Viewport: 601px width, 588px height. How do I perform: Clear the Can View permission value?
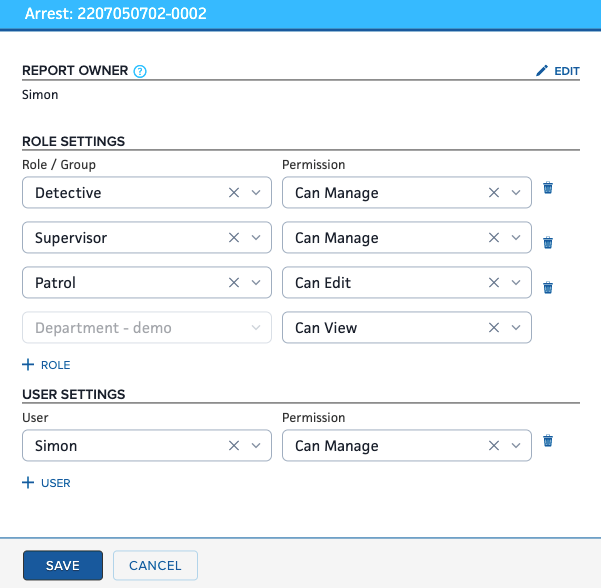point(494,328)
